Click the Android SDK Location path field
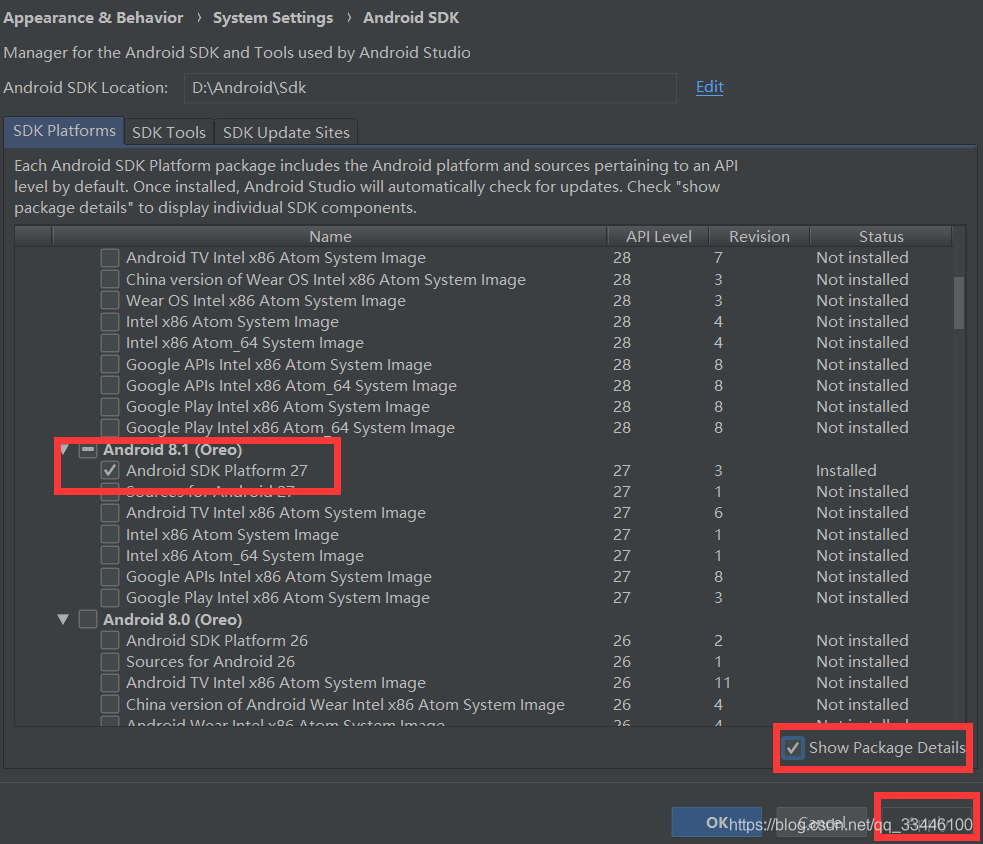Image resolution: width=983 pixels, height=844 pixels. 430,88
